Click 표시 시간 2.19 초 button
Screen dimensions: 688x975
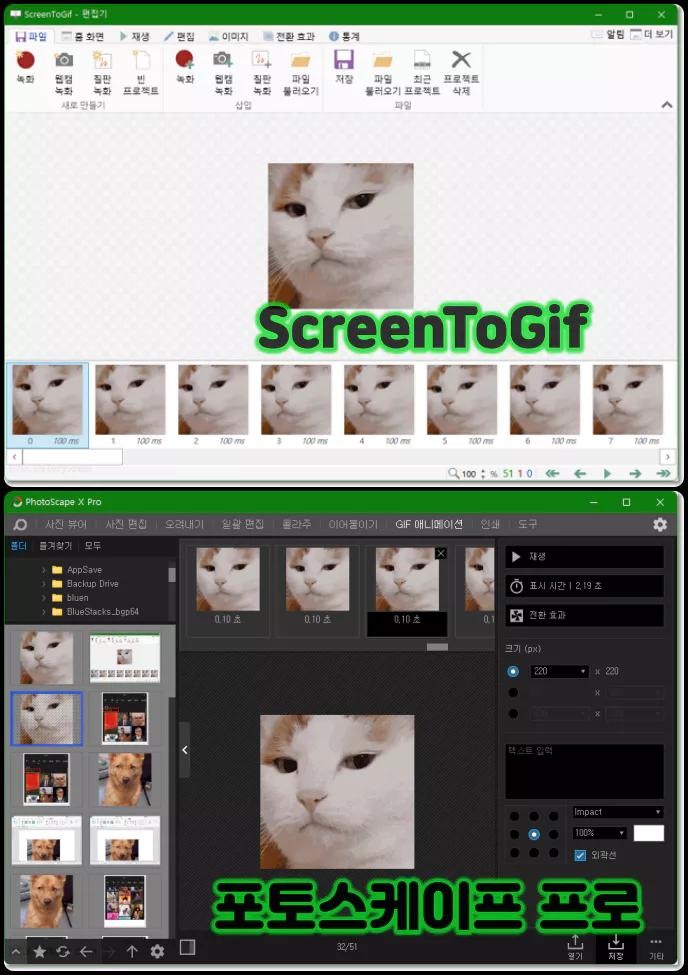point(585,586)
